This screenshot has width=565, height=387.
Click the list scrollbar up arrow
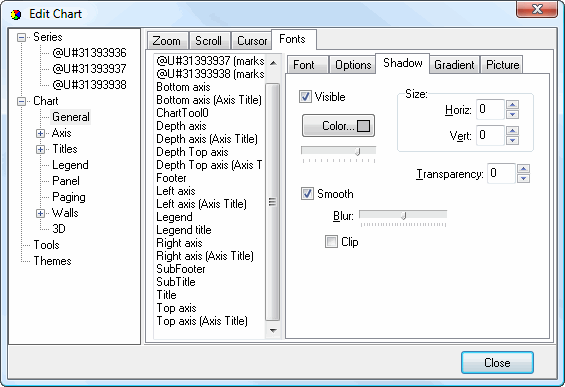tap(273, 63)
